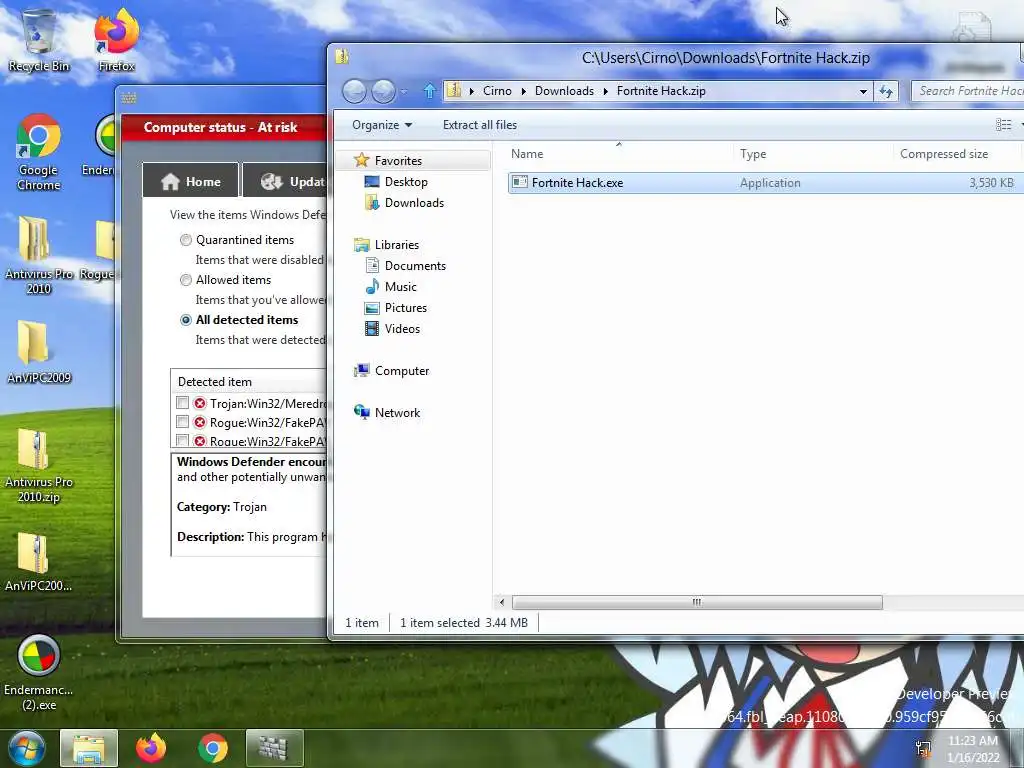The image size is (1024, 768).
Task: Go back in Explorer navigation
Action: [x=355, y=91]
